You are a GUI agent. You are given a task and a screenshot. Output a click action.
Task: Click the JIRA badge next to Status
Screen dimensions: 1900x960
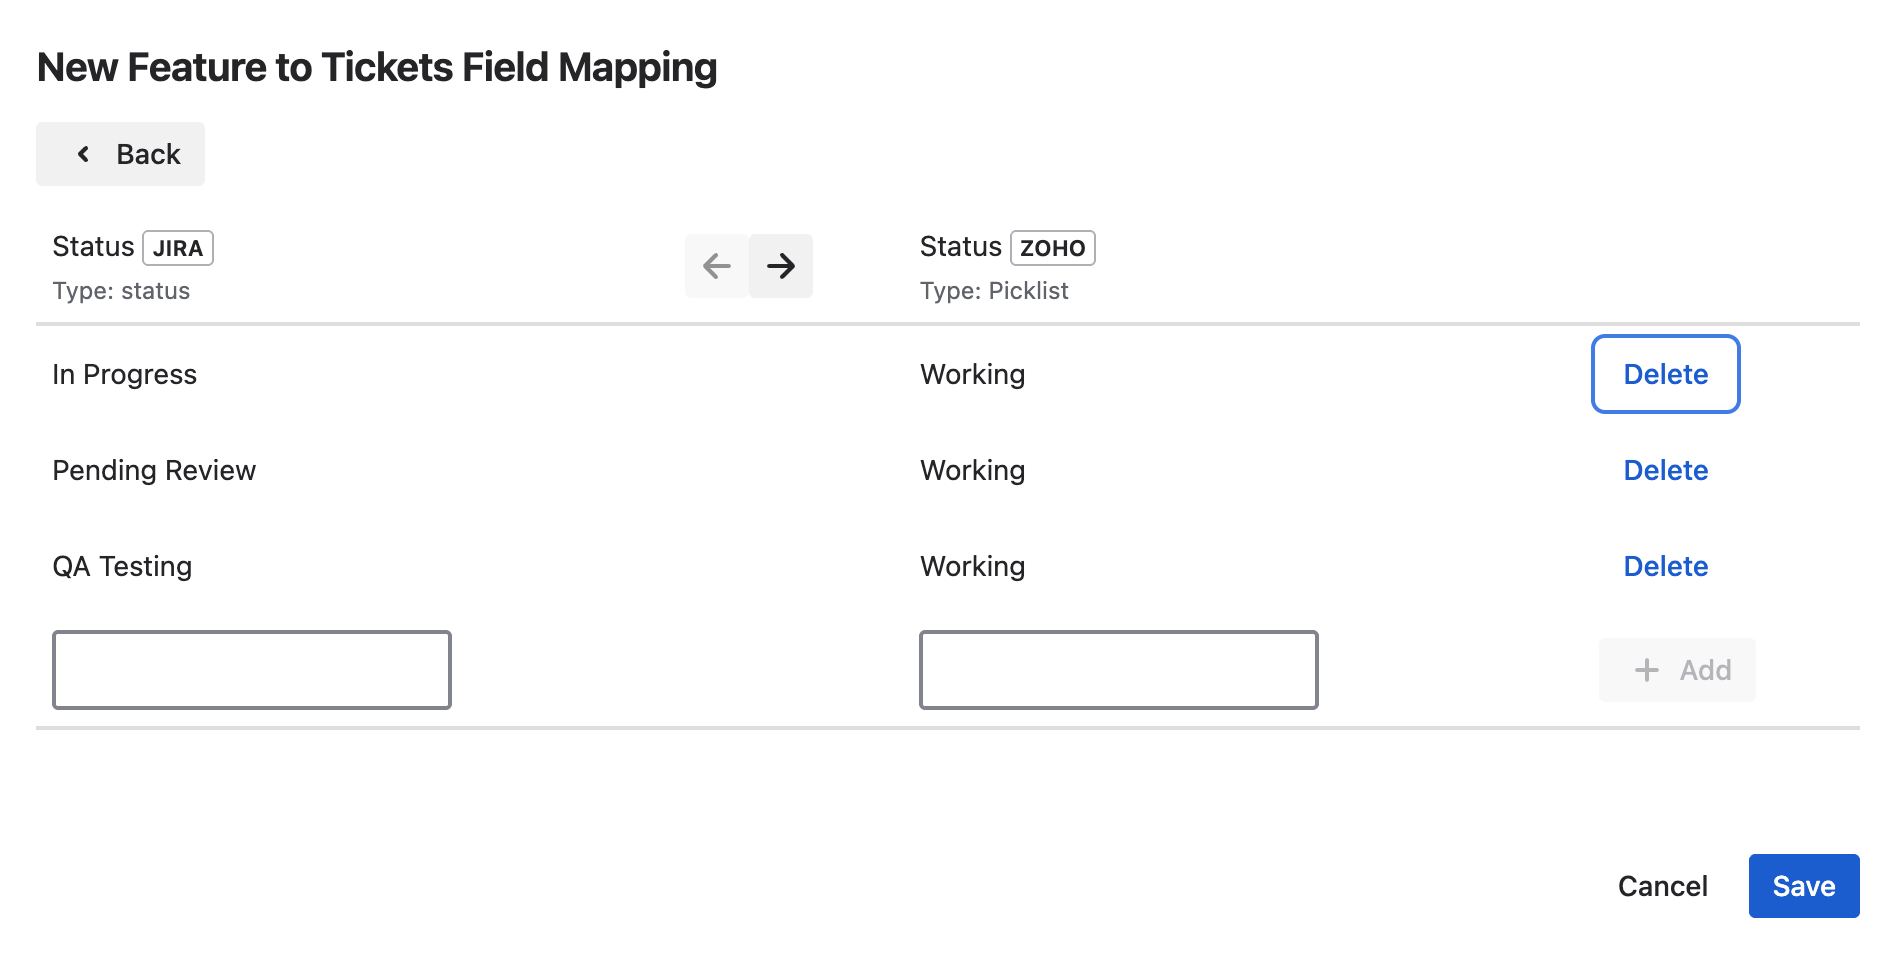click(x=178, y=248)
